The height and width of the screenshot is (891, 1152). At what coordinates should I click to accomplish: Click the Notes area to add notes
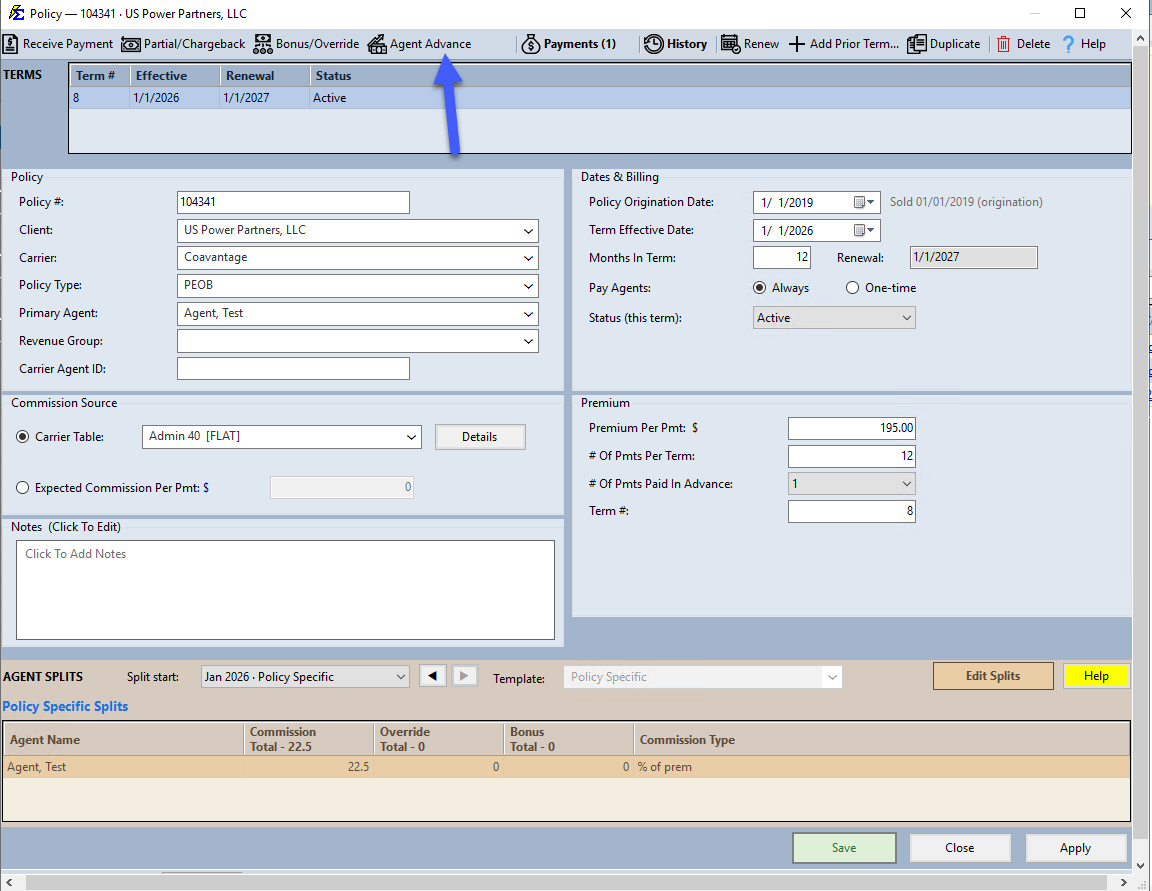pyautogui.click(x=285, y=590)
